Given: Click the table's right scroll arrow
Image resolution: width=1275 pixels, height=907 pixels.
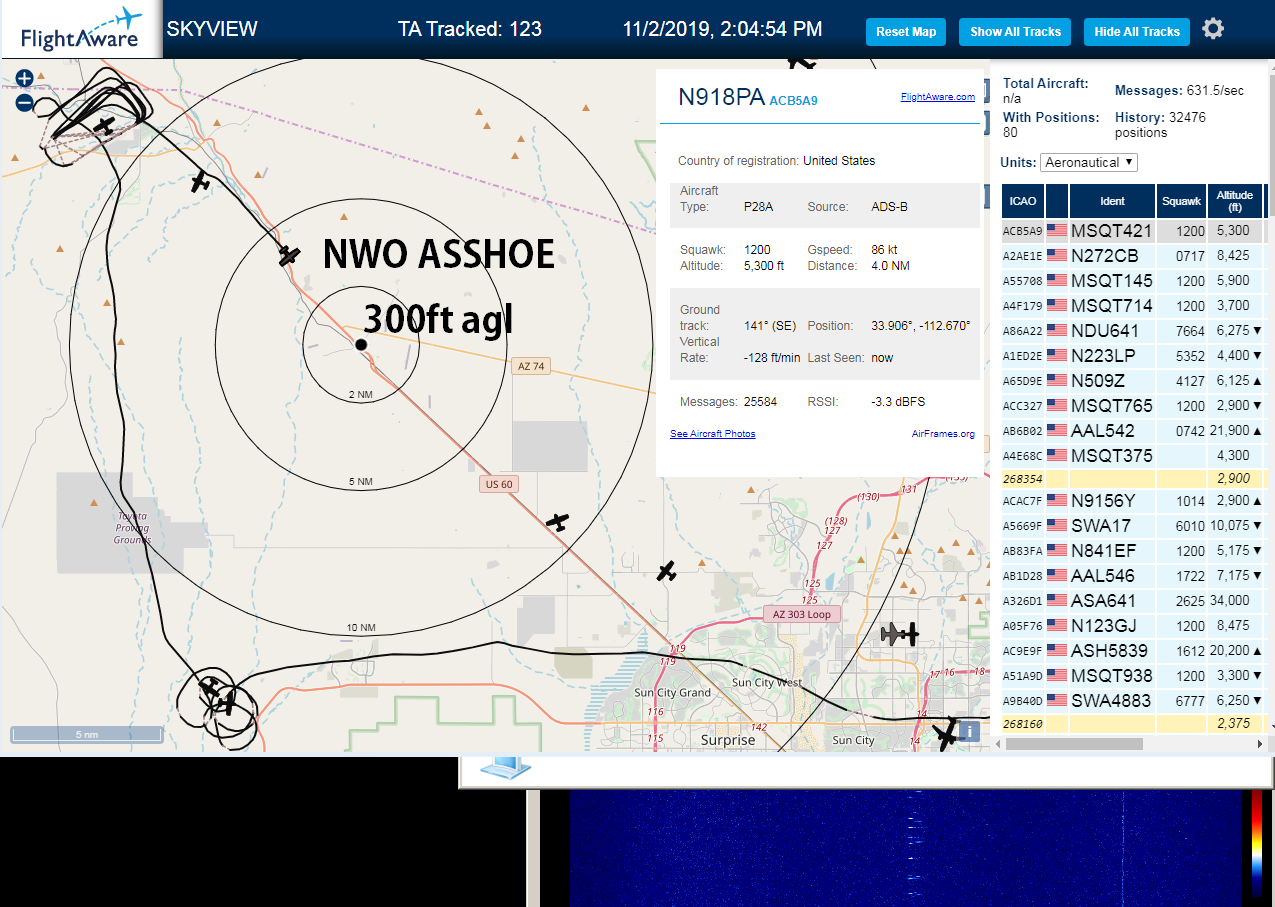Looking at the screenshot, I should tap(1259, 743).
